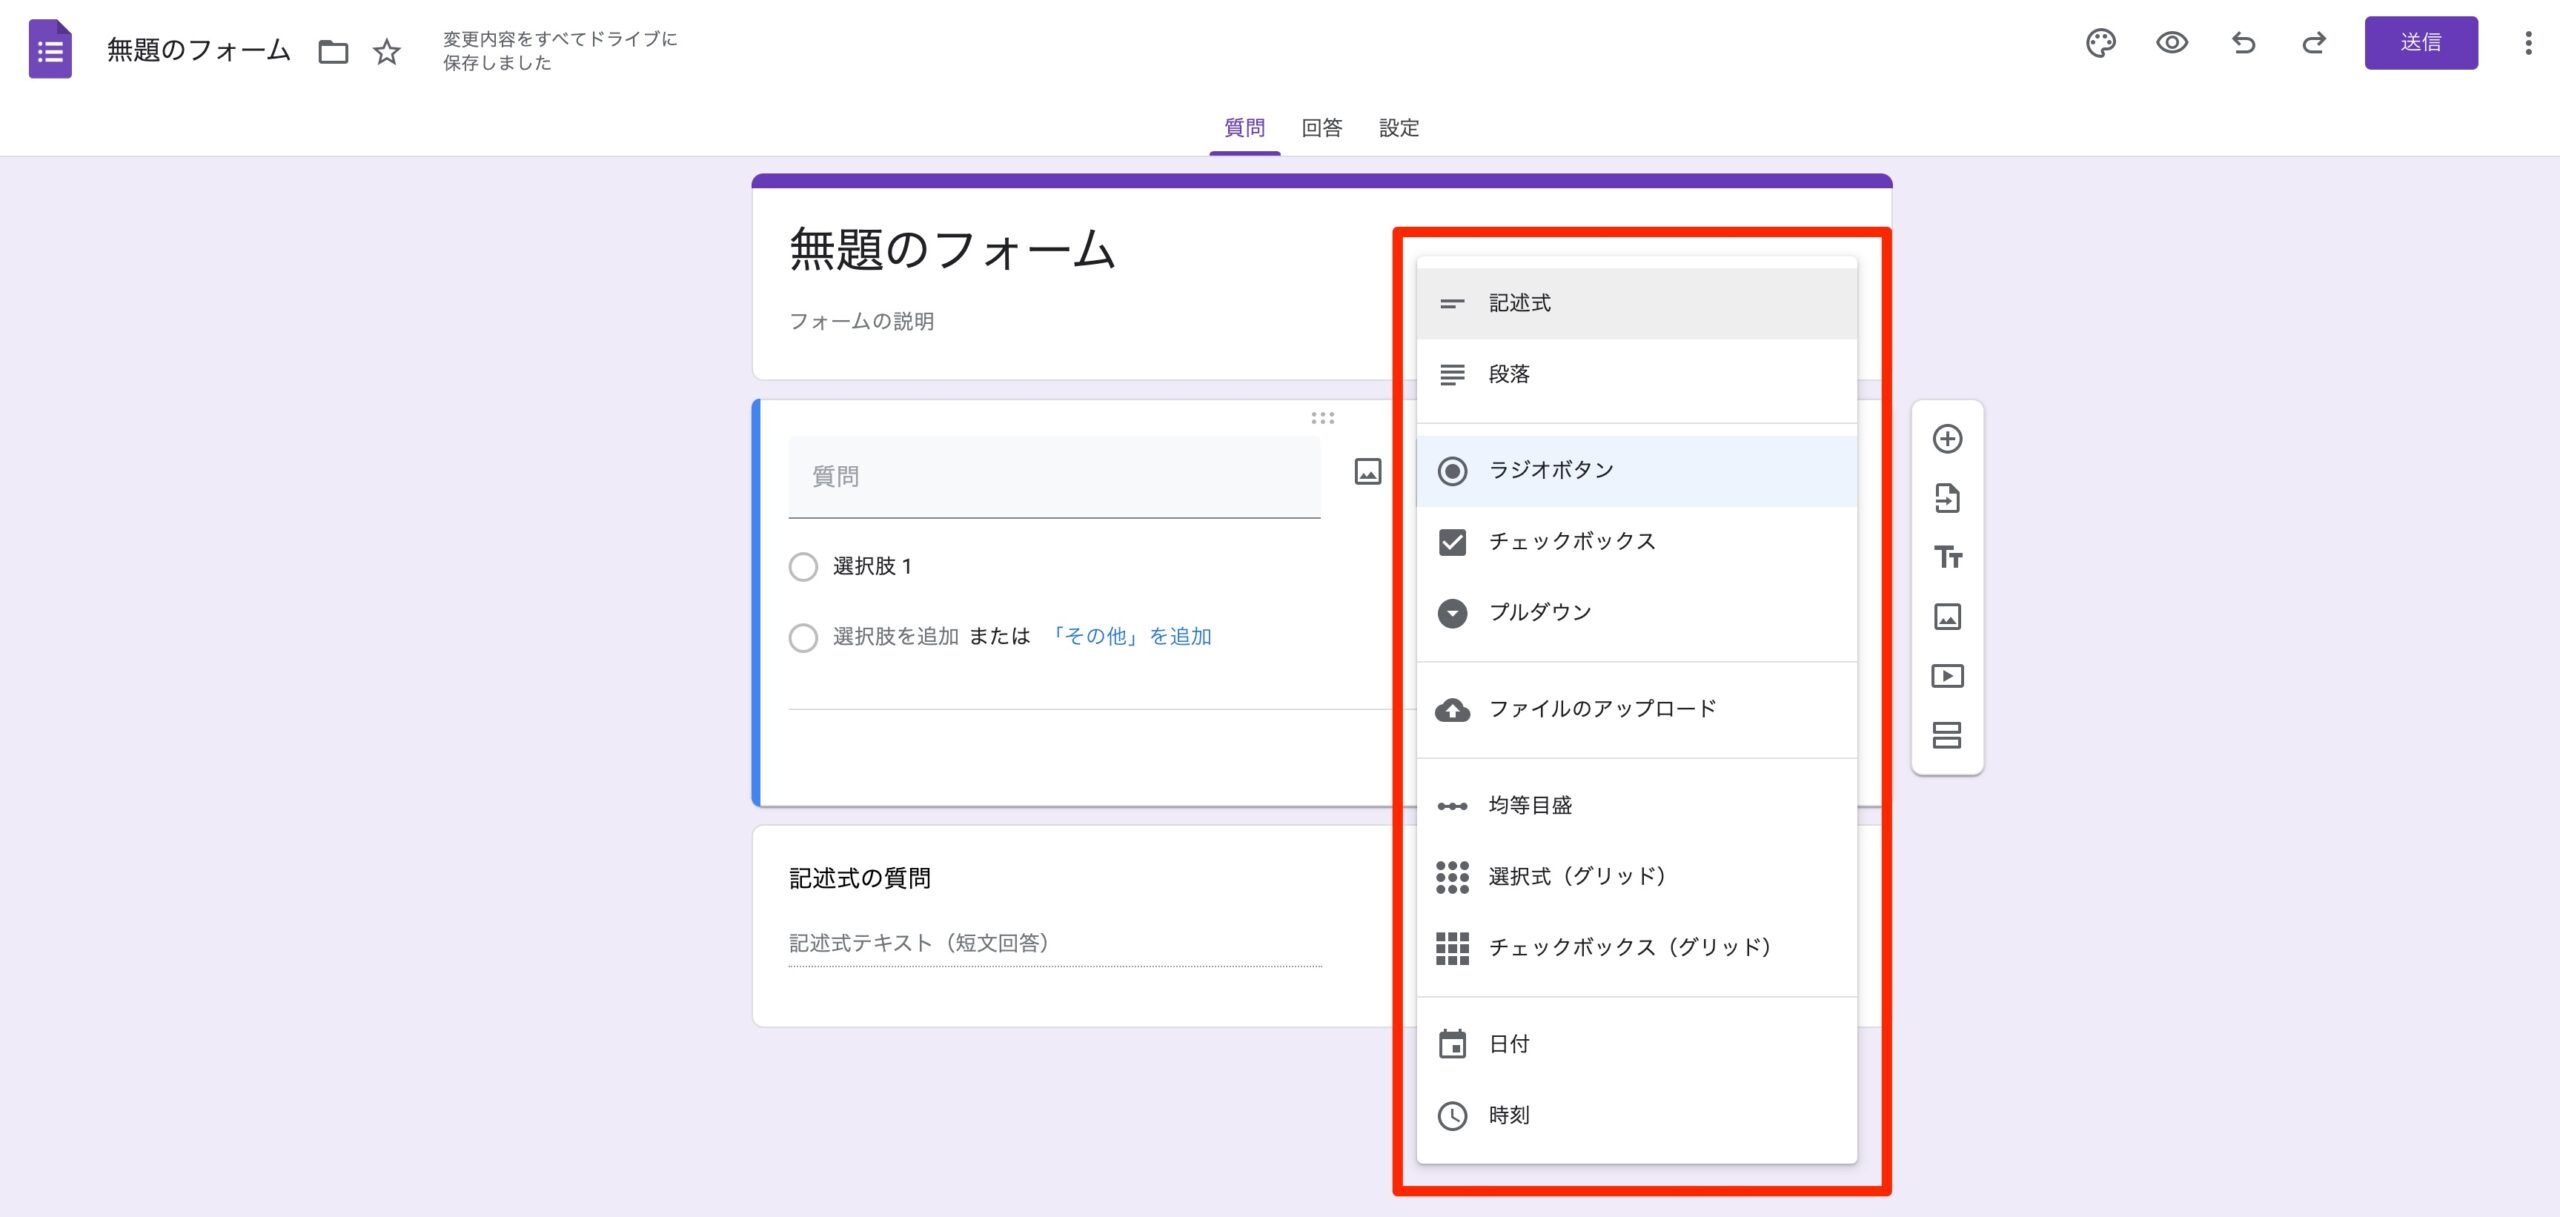Star the form next to its title
Image resolution: width=2560 pixels, height=1217 pixels.
pyautogui.click(x=386, y=52)
